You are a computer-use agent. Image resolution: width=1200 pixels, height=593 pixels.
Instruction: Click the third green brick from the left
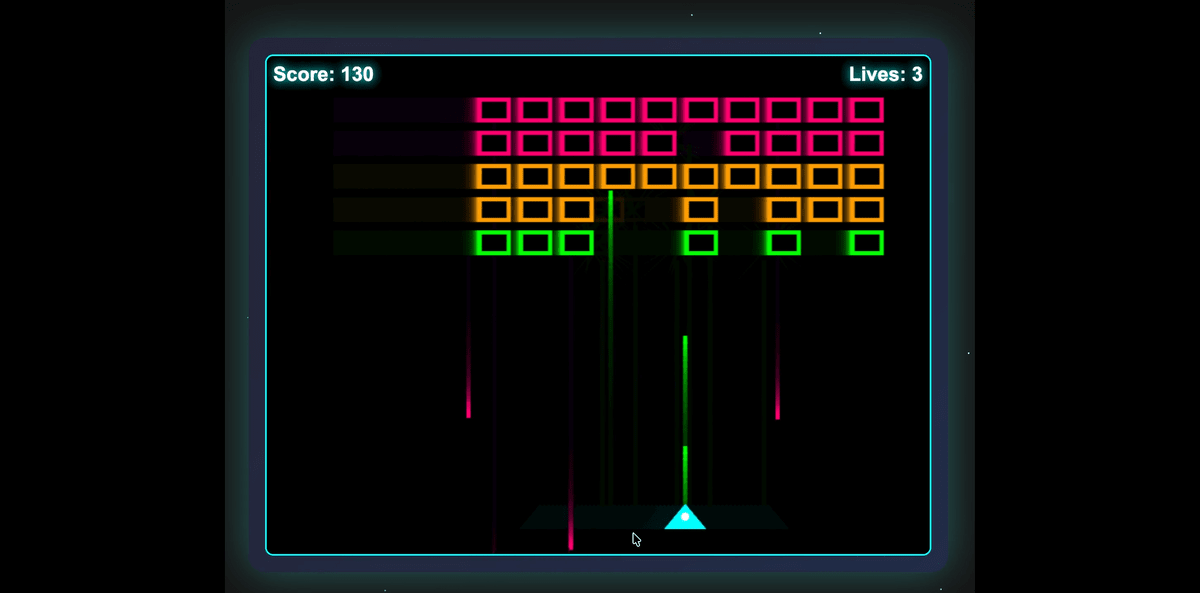pyautogui.click(x=576, y=243)
